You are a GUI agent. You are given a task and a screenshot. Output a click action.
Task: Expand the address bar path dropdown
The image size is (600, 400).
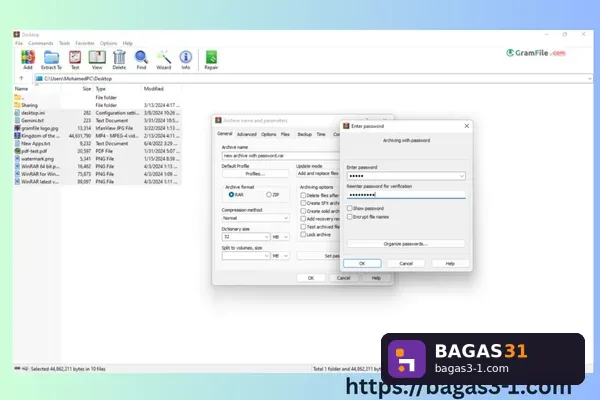[x=589, y=78]
